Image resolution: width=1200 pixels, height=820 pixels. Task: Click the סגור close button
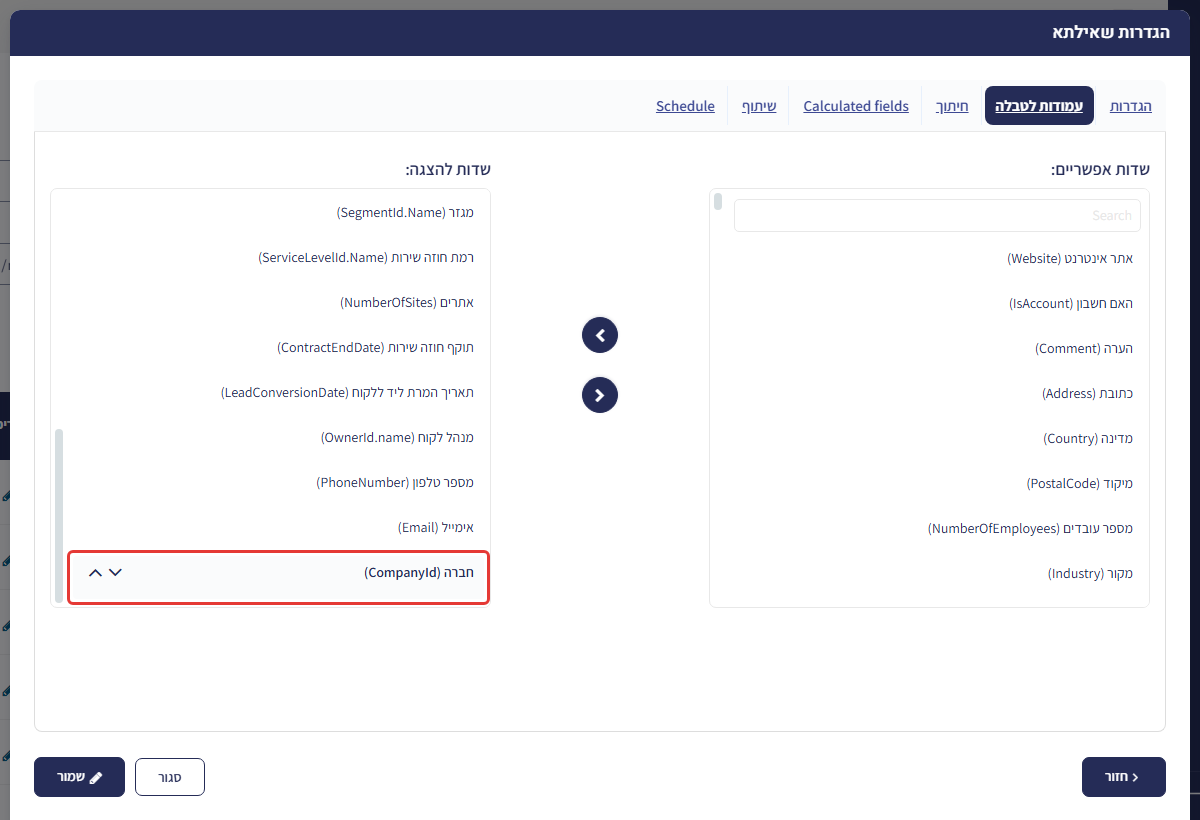(x=170, y=777)
